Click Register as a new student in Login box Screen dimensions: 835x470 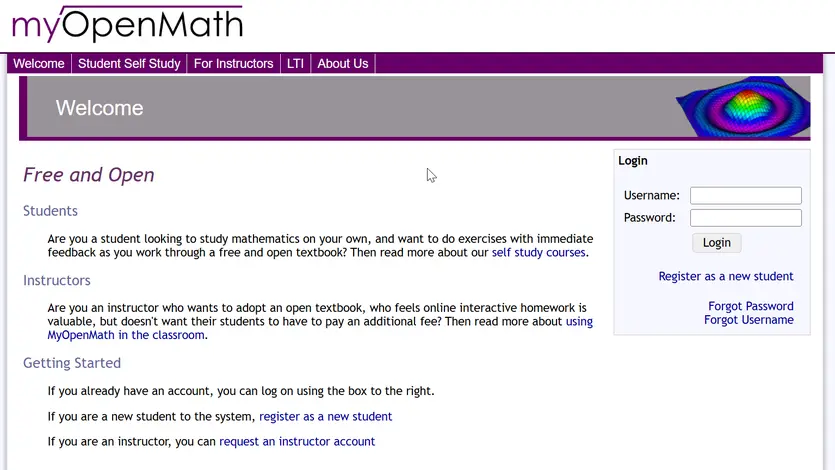coord(725,276)
